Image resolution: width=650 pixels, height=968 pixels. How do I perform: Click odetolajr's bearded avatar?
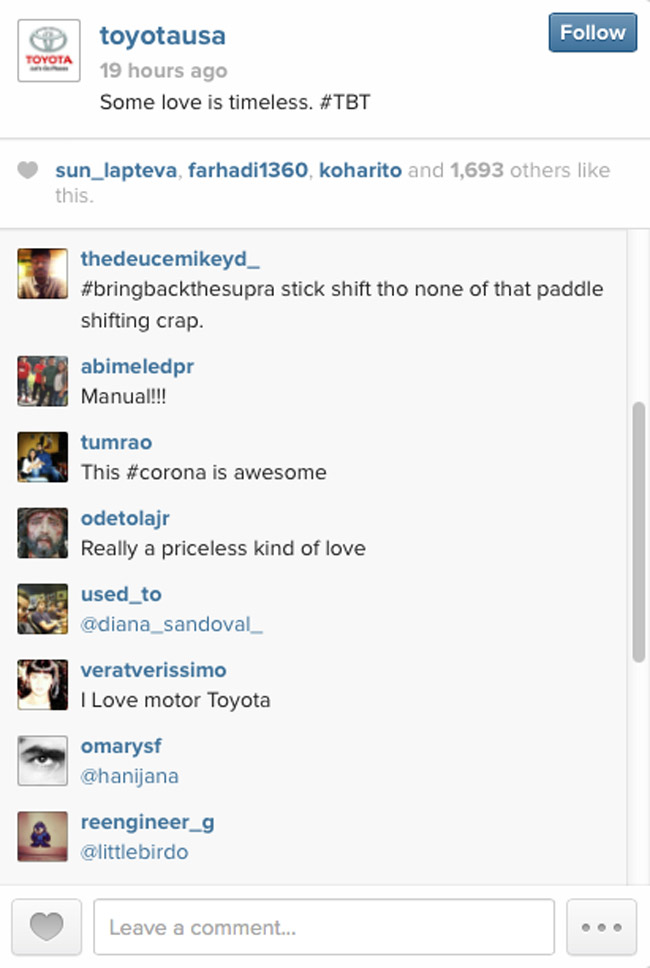tap(43, 533)
